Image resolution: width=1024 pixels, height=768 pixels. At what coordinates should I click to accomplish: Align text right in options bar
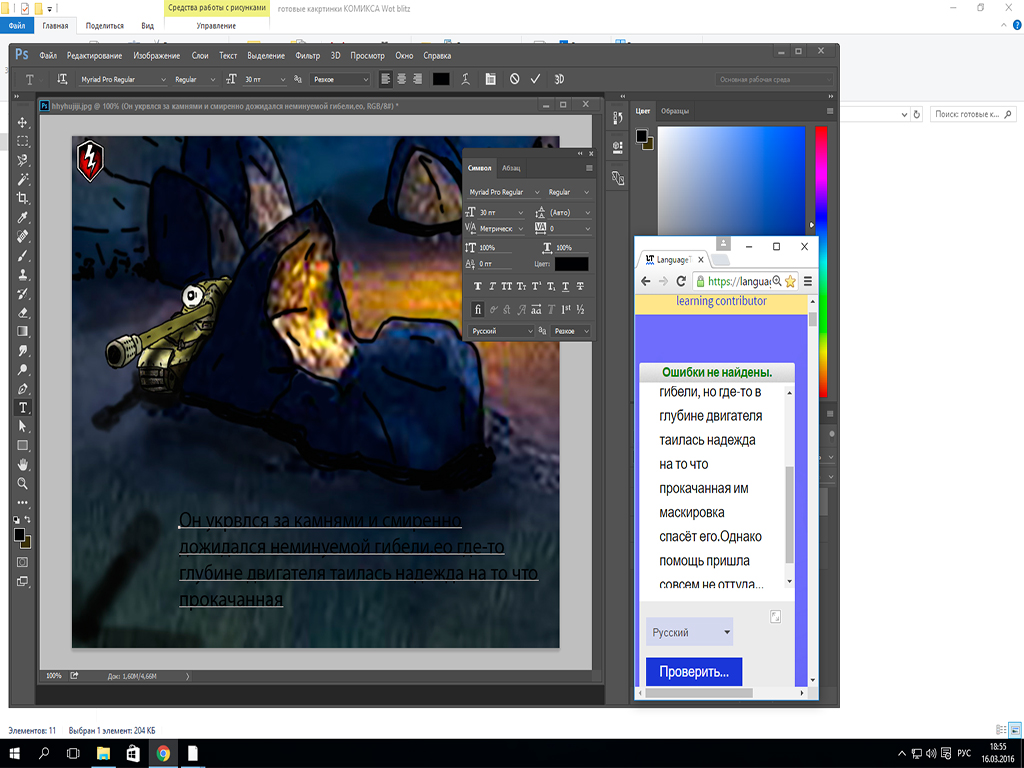click(x=417, y=79)
